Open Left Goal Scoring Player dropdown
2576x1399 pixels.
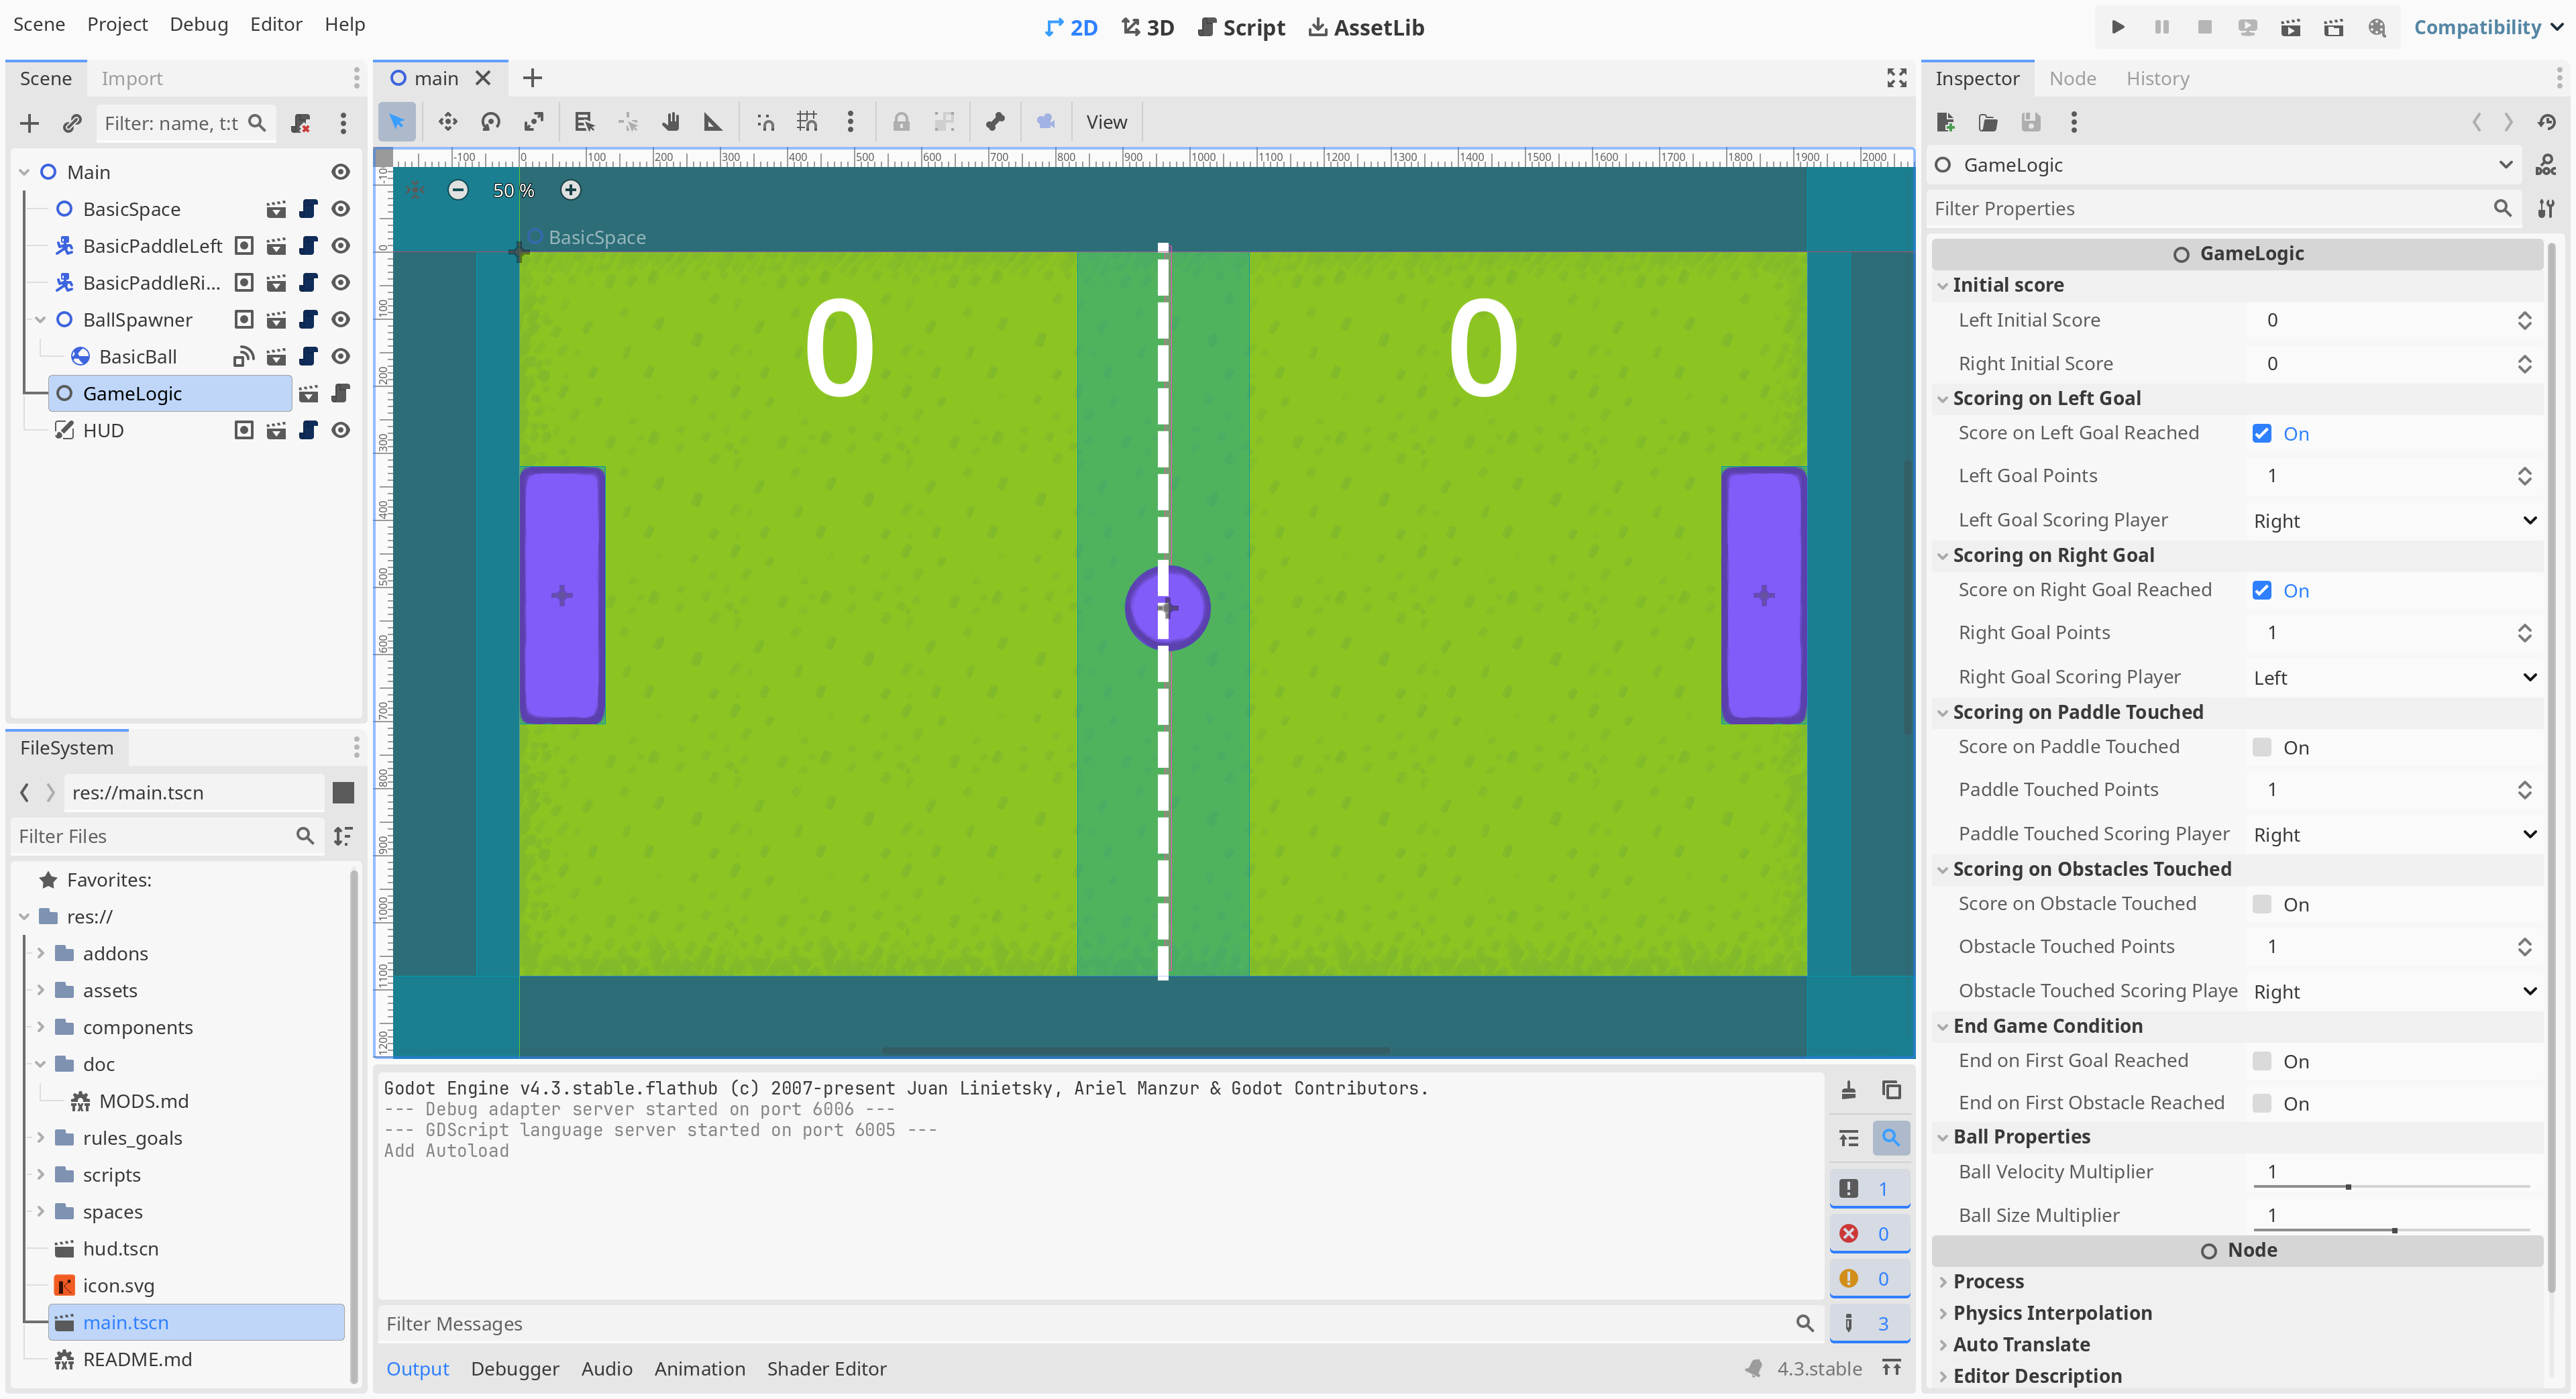[x=2394, y=521]
